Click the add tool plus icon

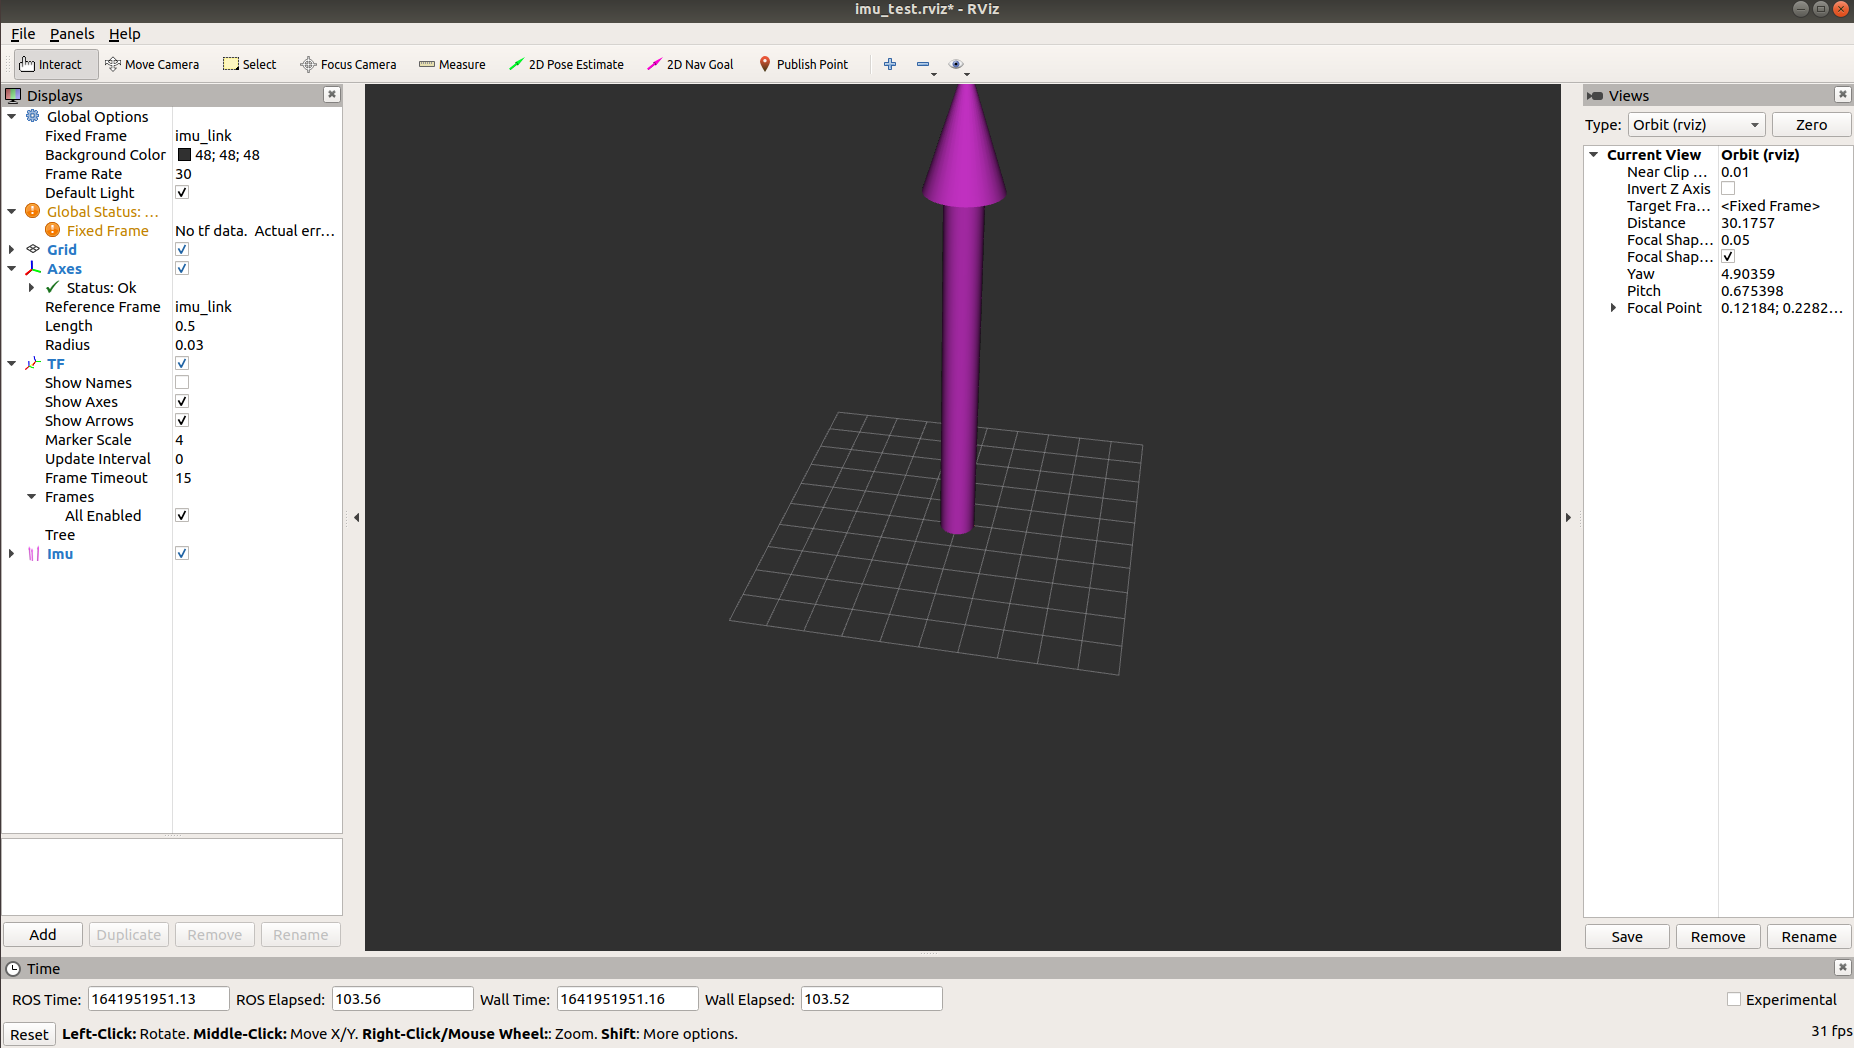890,64
